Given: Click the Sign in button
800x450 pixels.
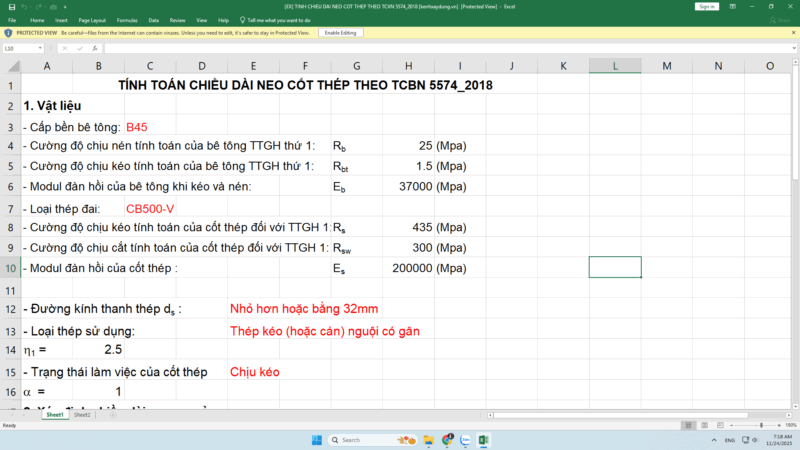Looking at the screenshot, I should coord(706,6).
